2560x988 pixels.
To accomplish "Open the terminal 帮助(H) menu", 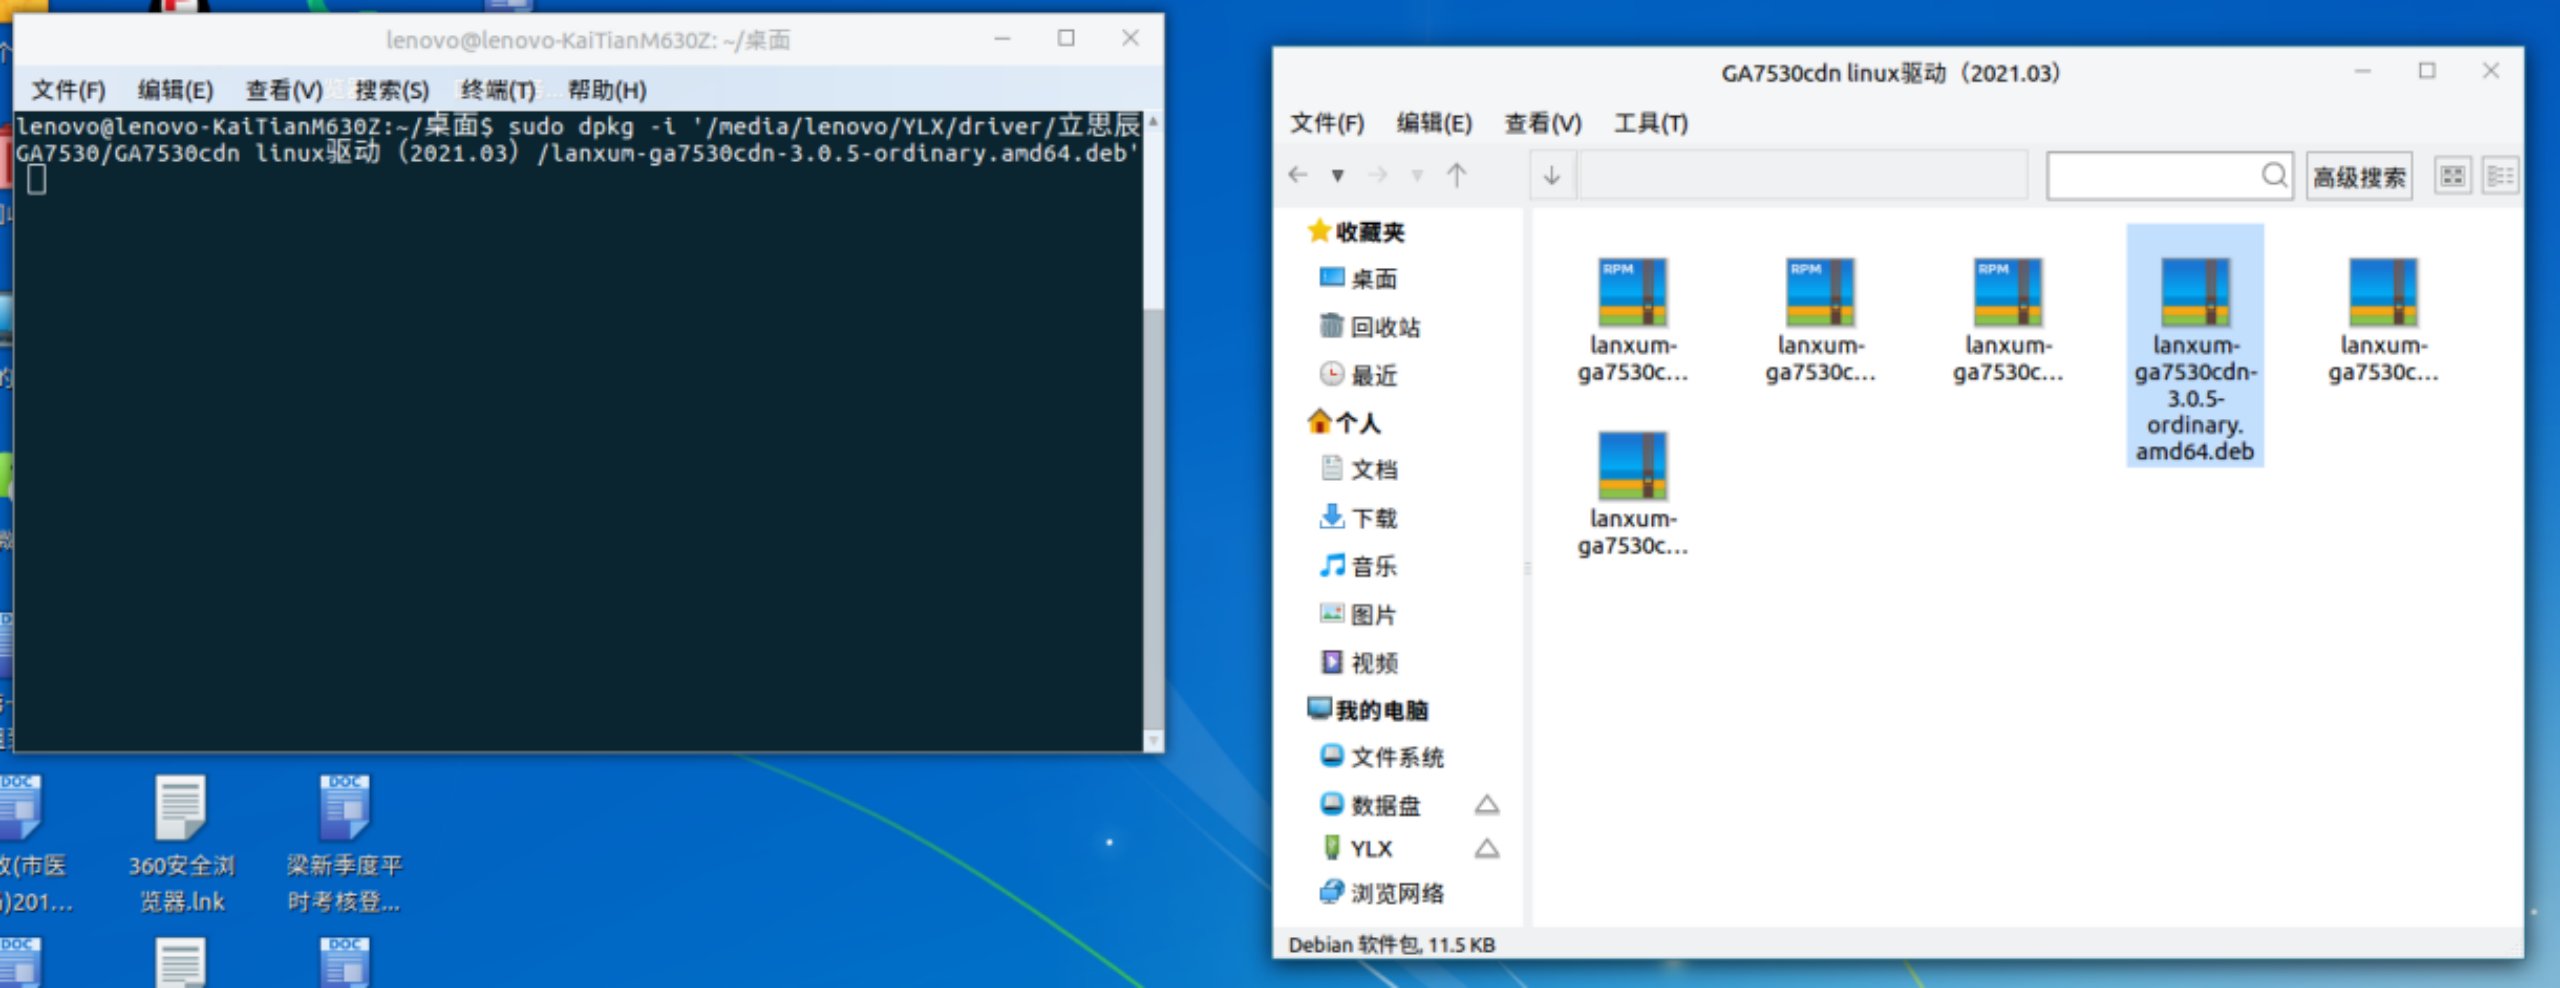I will (607, 90).
